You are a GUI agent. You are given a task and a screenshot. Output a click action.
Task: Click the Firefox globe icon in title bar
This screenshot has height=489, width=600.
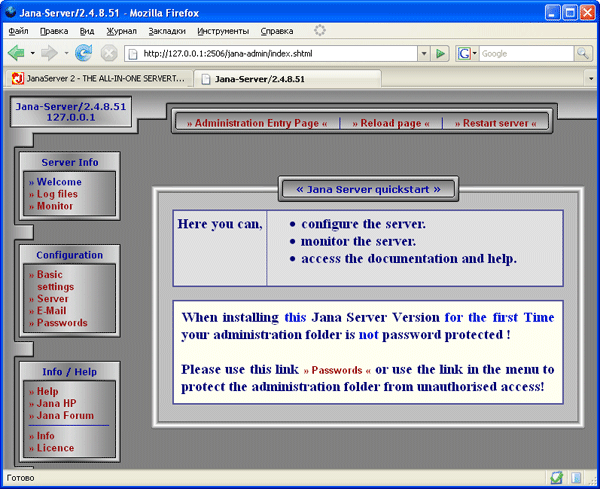tap(11, 12)
